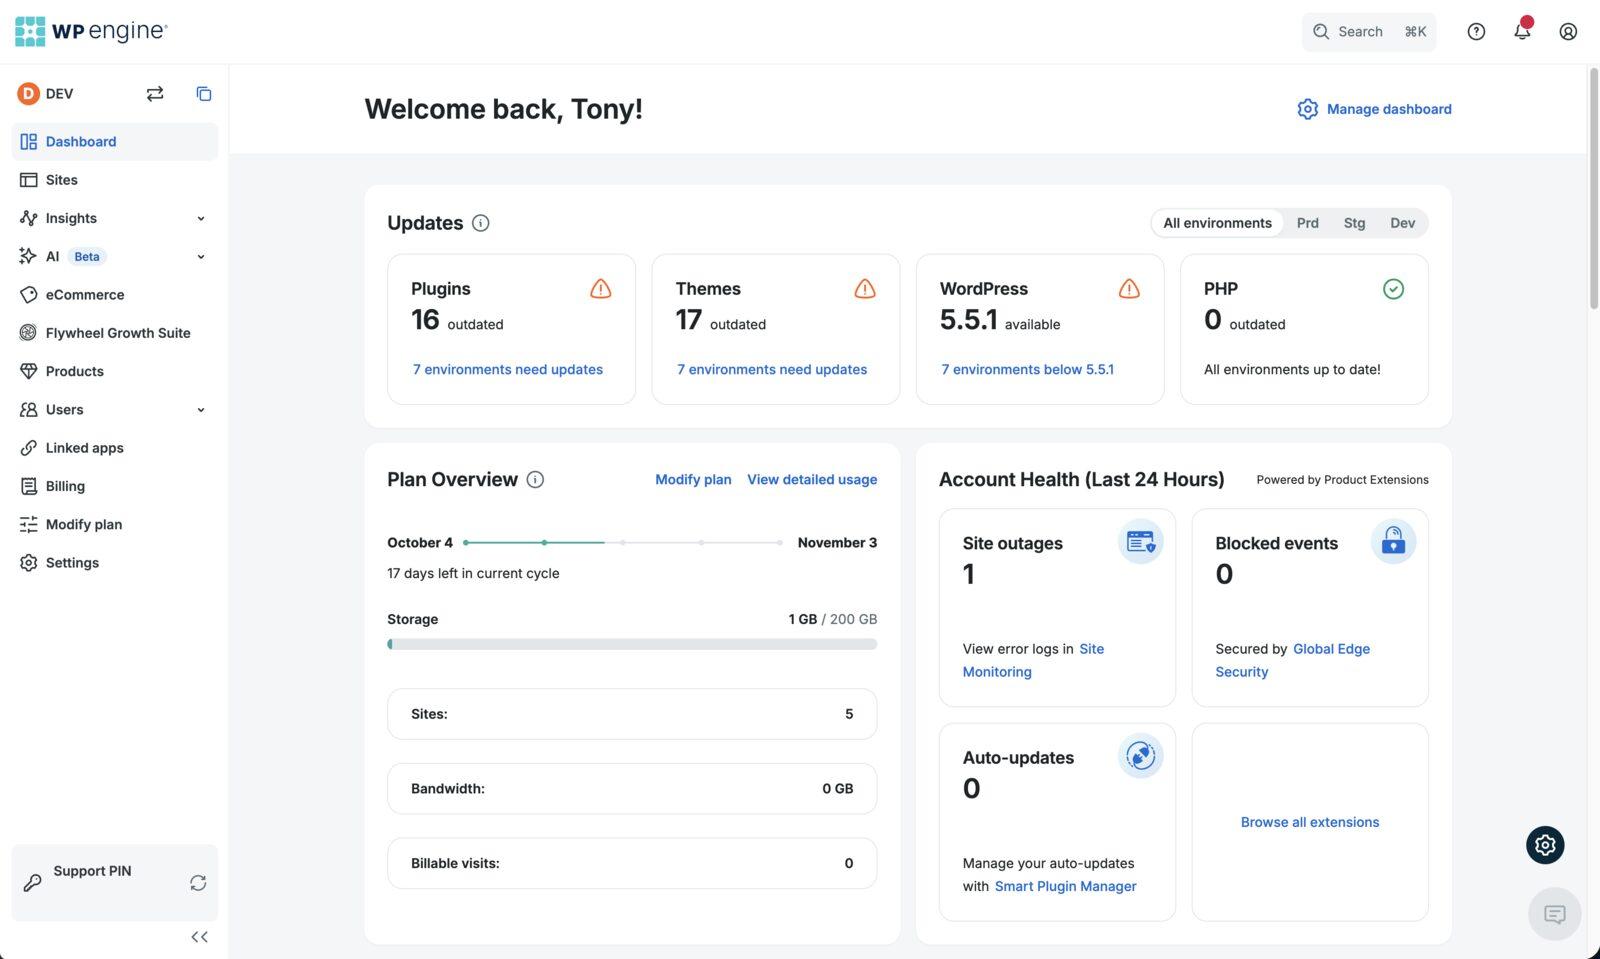Click the page vertical scrollbar

coord(1593,188)
